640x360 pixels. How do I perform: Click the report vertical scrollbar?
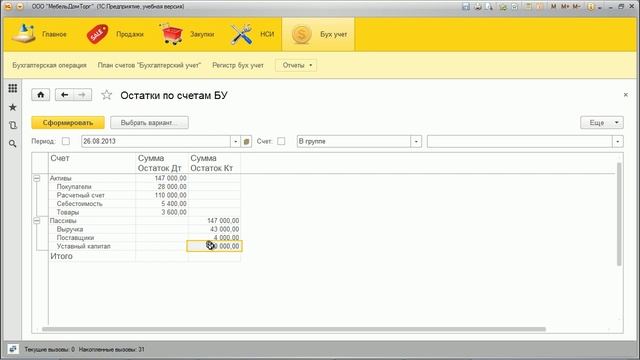click(x=619, y=214)
